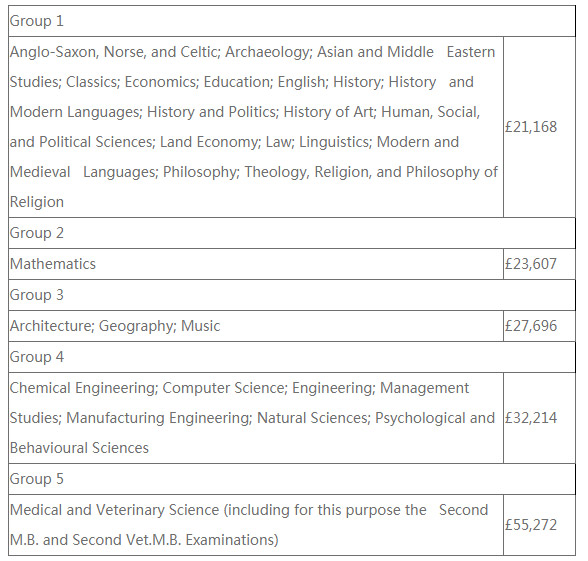Click the £27,696 fee amount
Image resolution: width=588 pixels, height=561 pixels.
(531, 326)
